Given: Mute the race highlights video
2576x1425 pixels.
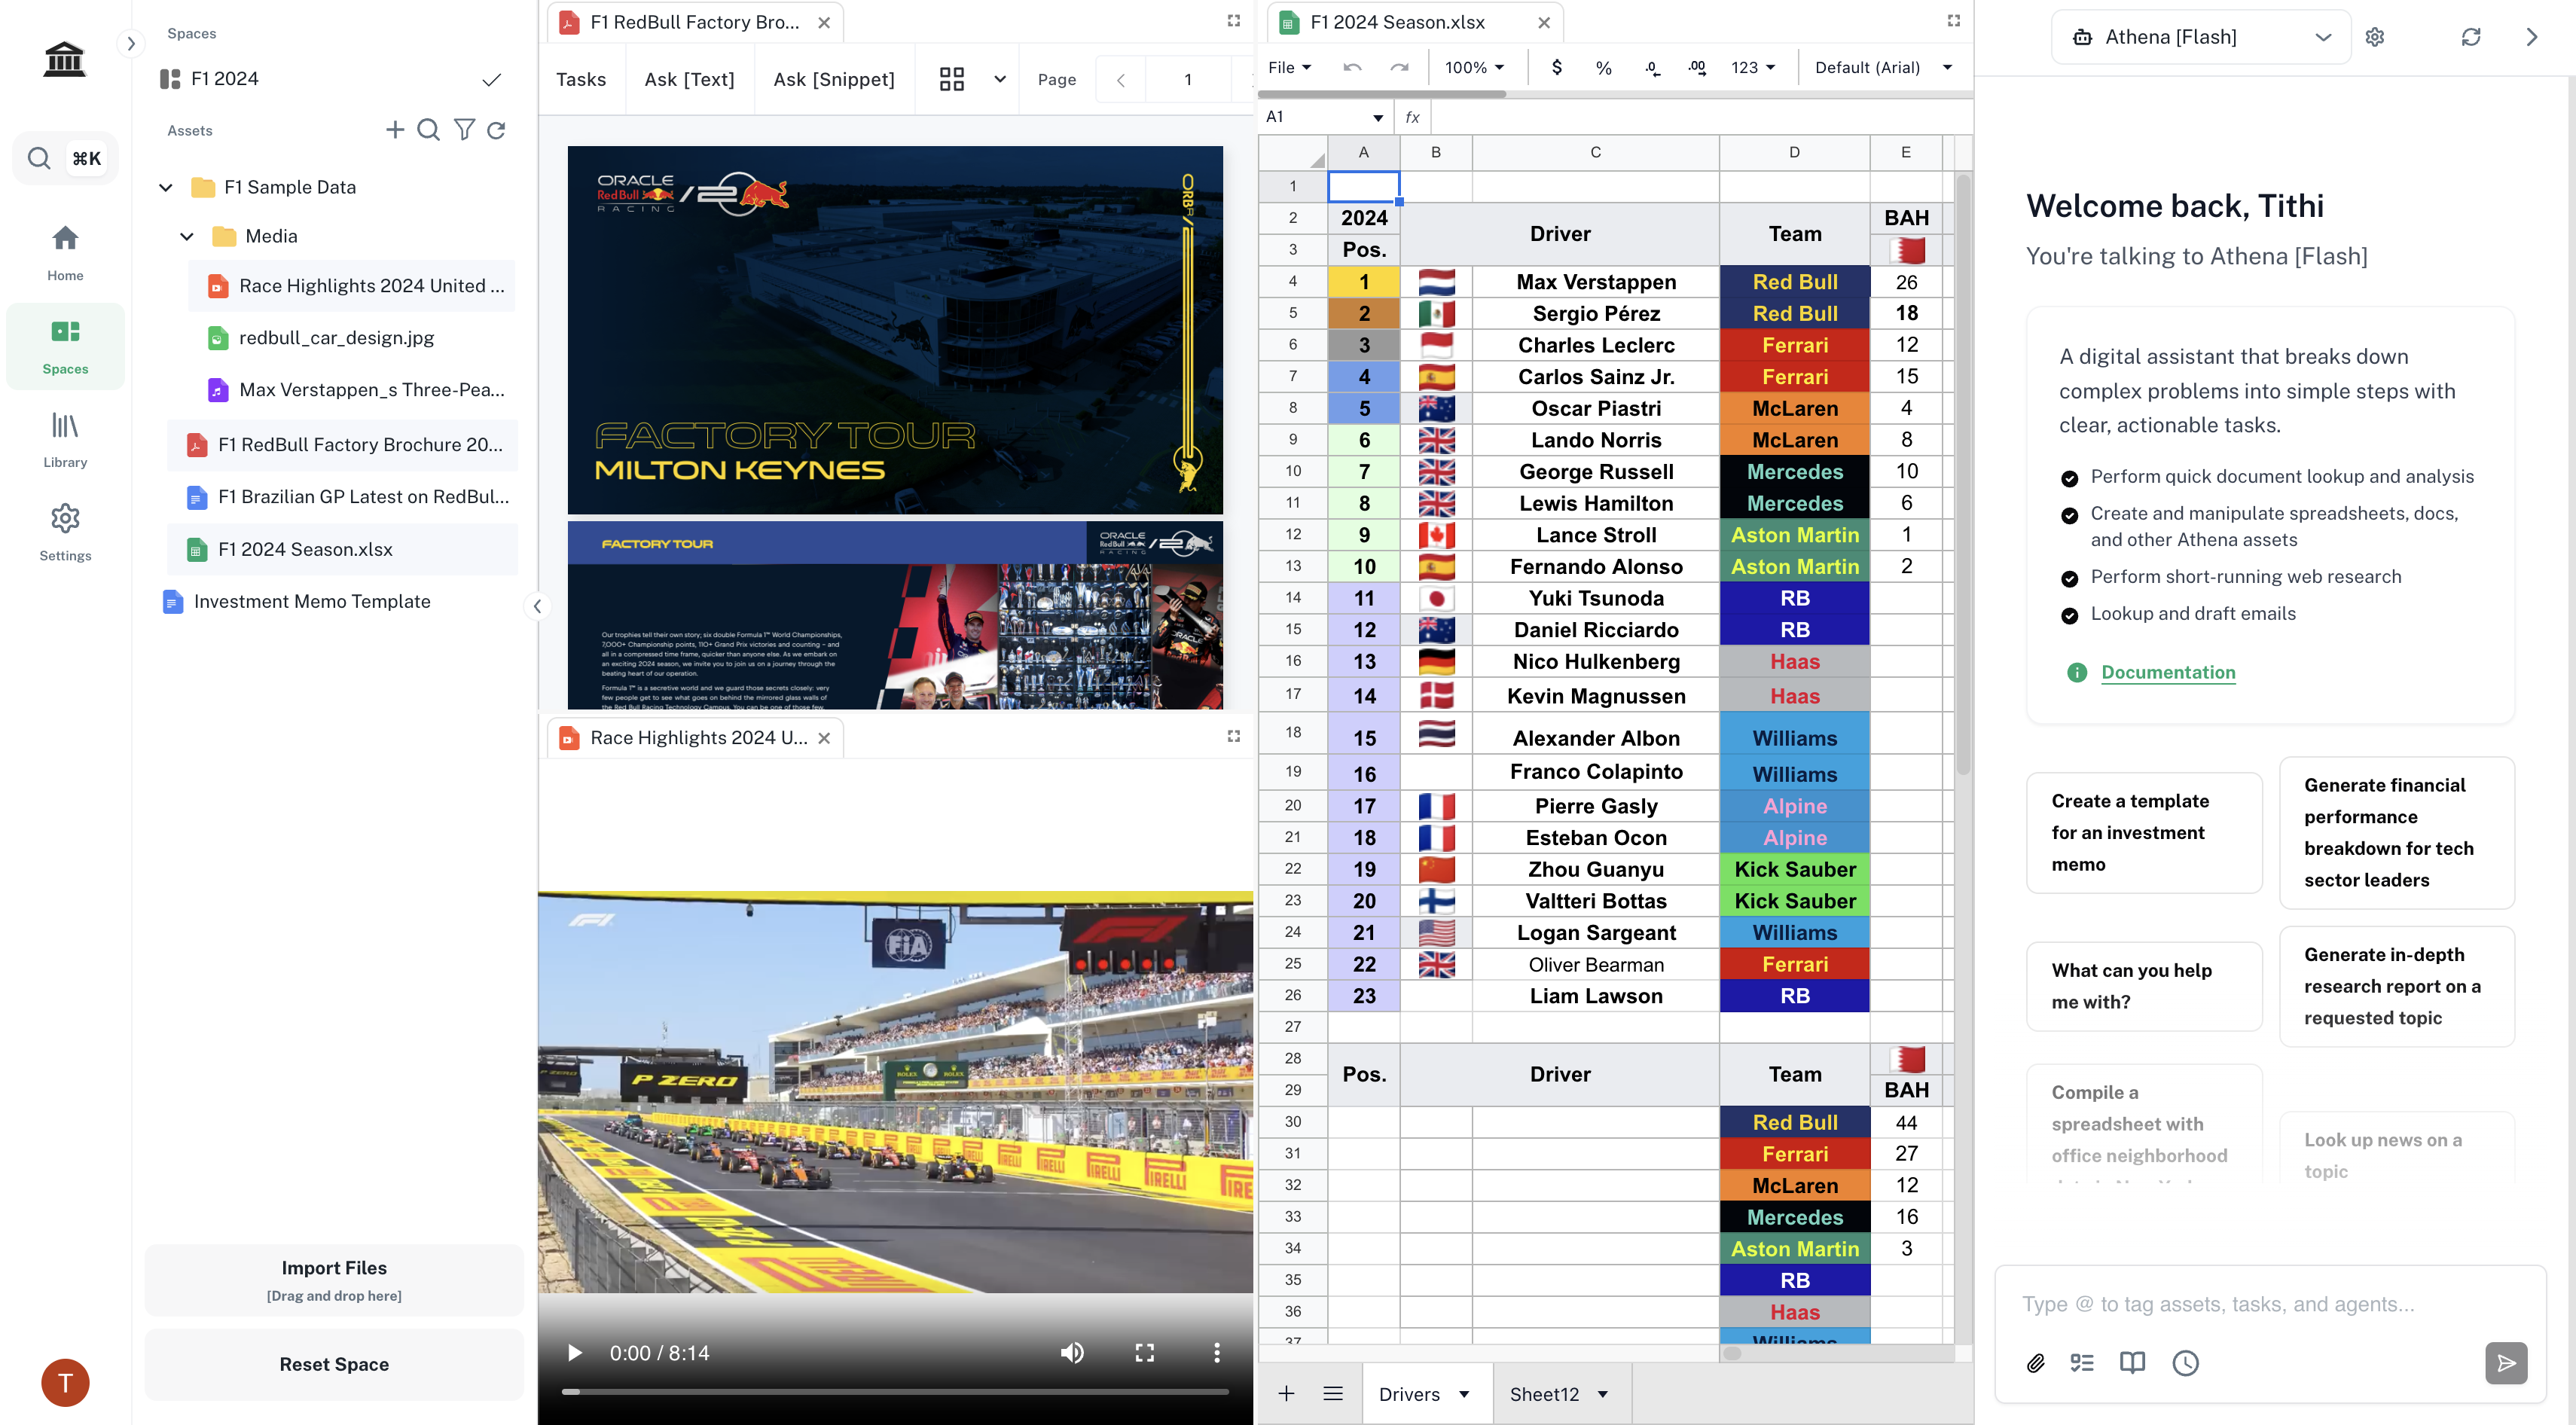Looking at the screenshot, I should pyautogui.click(x=1071, y=1353).
